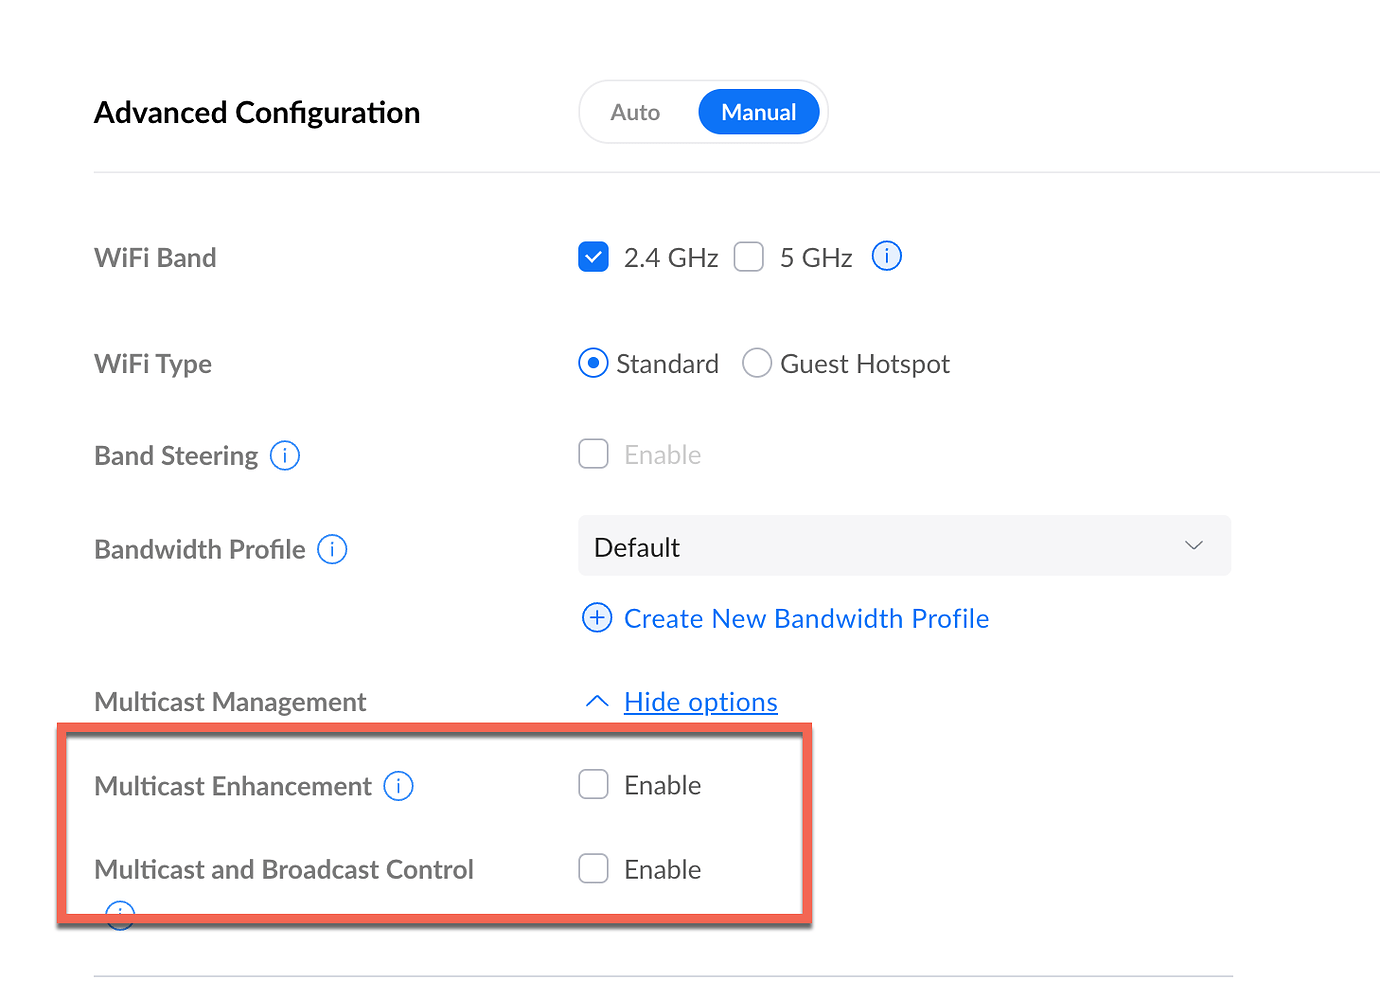Choose Guest Hotspot WiFi type
This screenshot has height=998, width=1380.
click(757, 363)
